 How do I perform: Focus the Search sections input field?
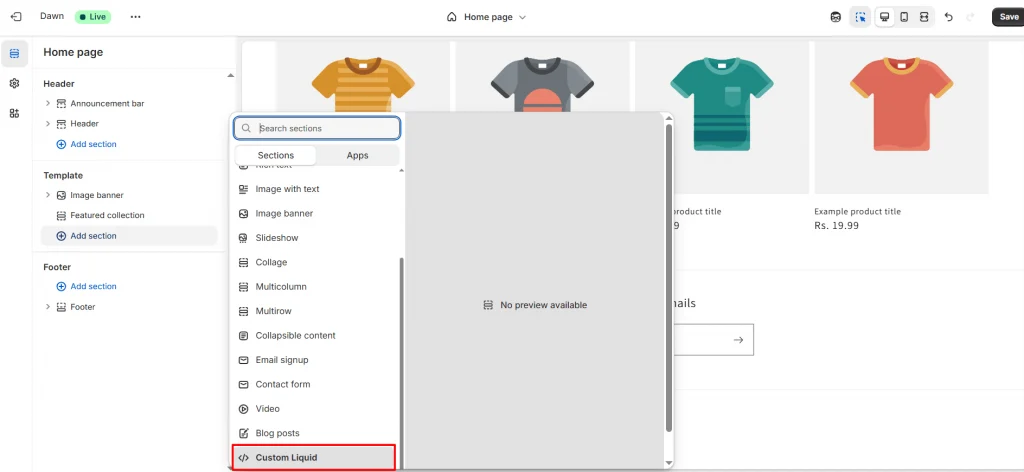326,128
